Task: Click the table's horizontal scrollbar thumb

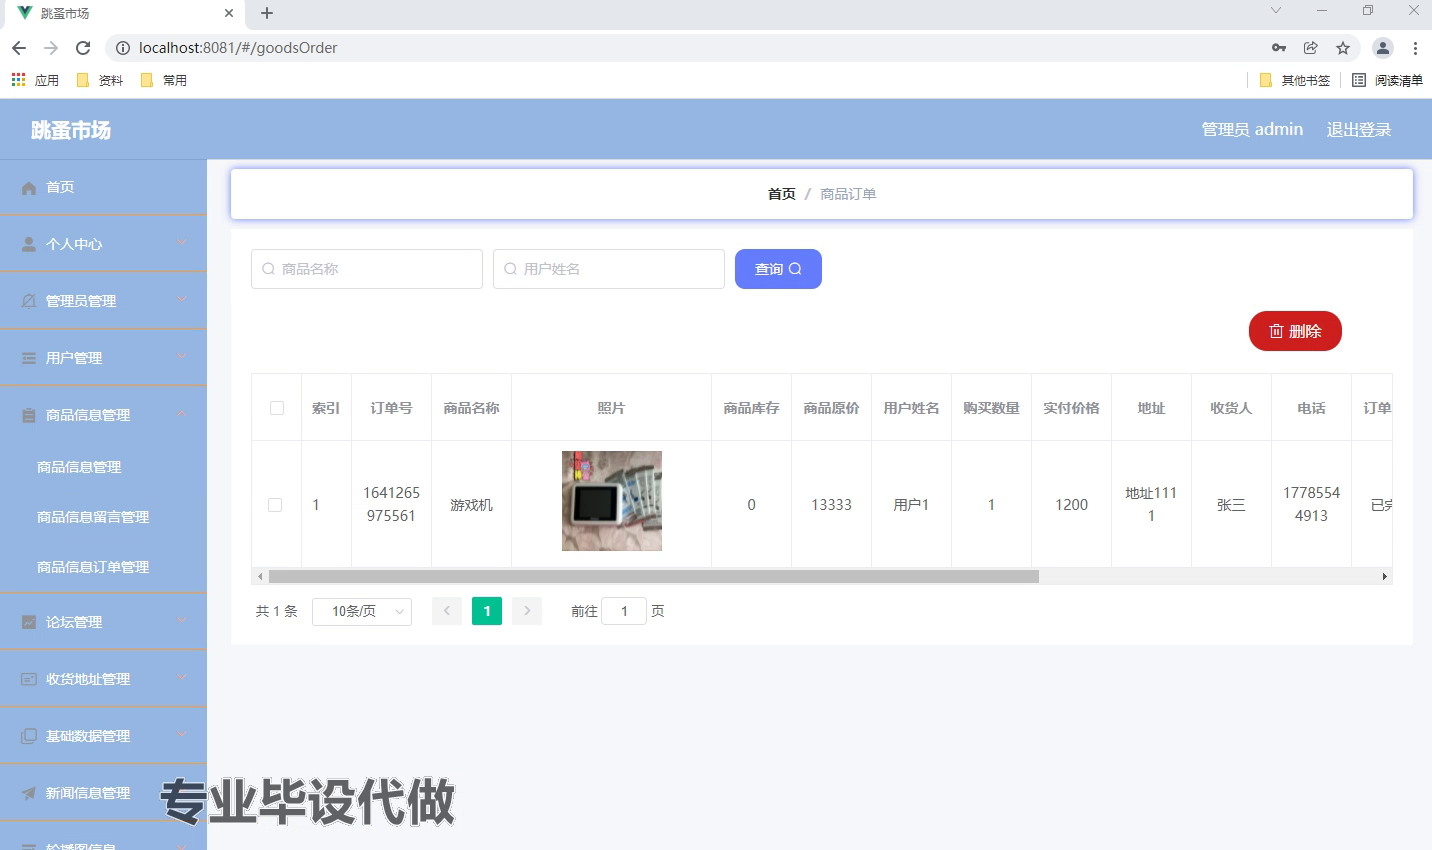Action: [x=654, y=576]
